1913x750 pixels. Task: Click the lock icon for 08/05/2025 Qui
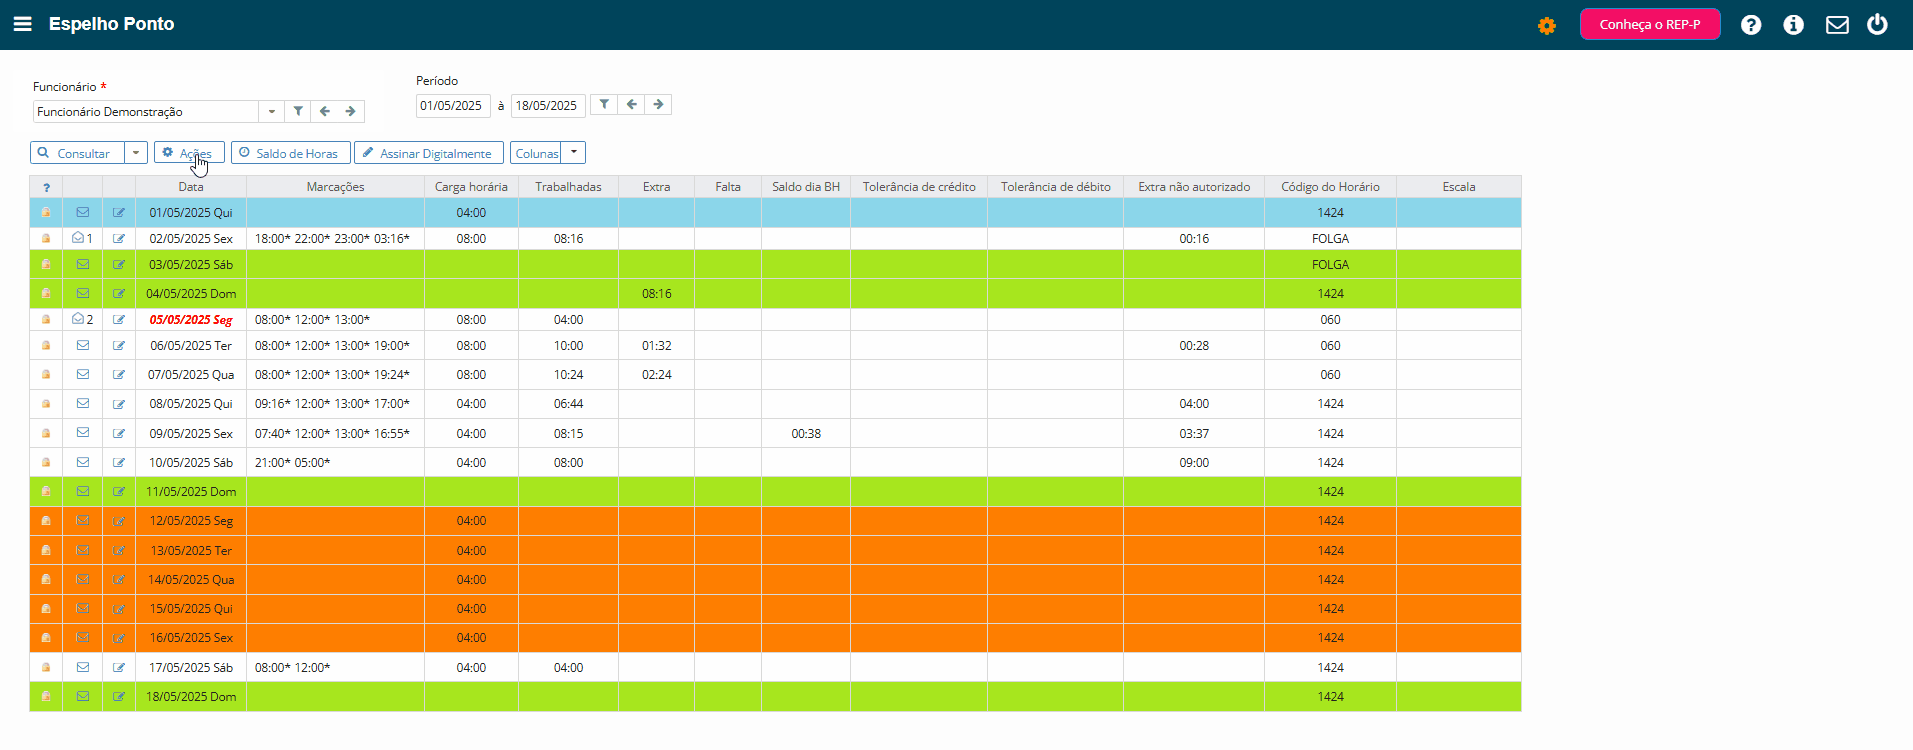pyautogui.click(x=46, y=404)
